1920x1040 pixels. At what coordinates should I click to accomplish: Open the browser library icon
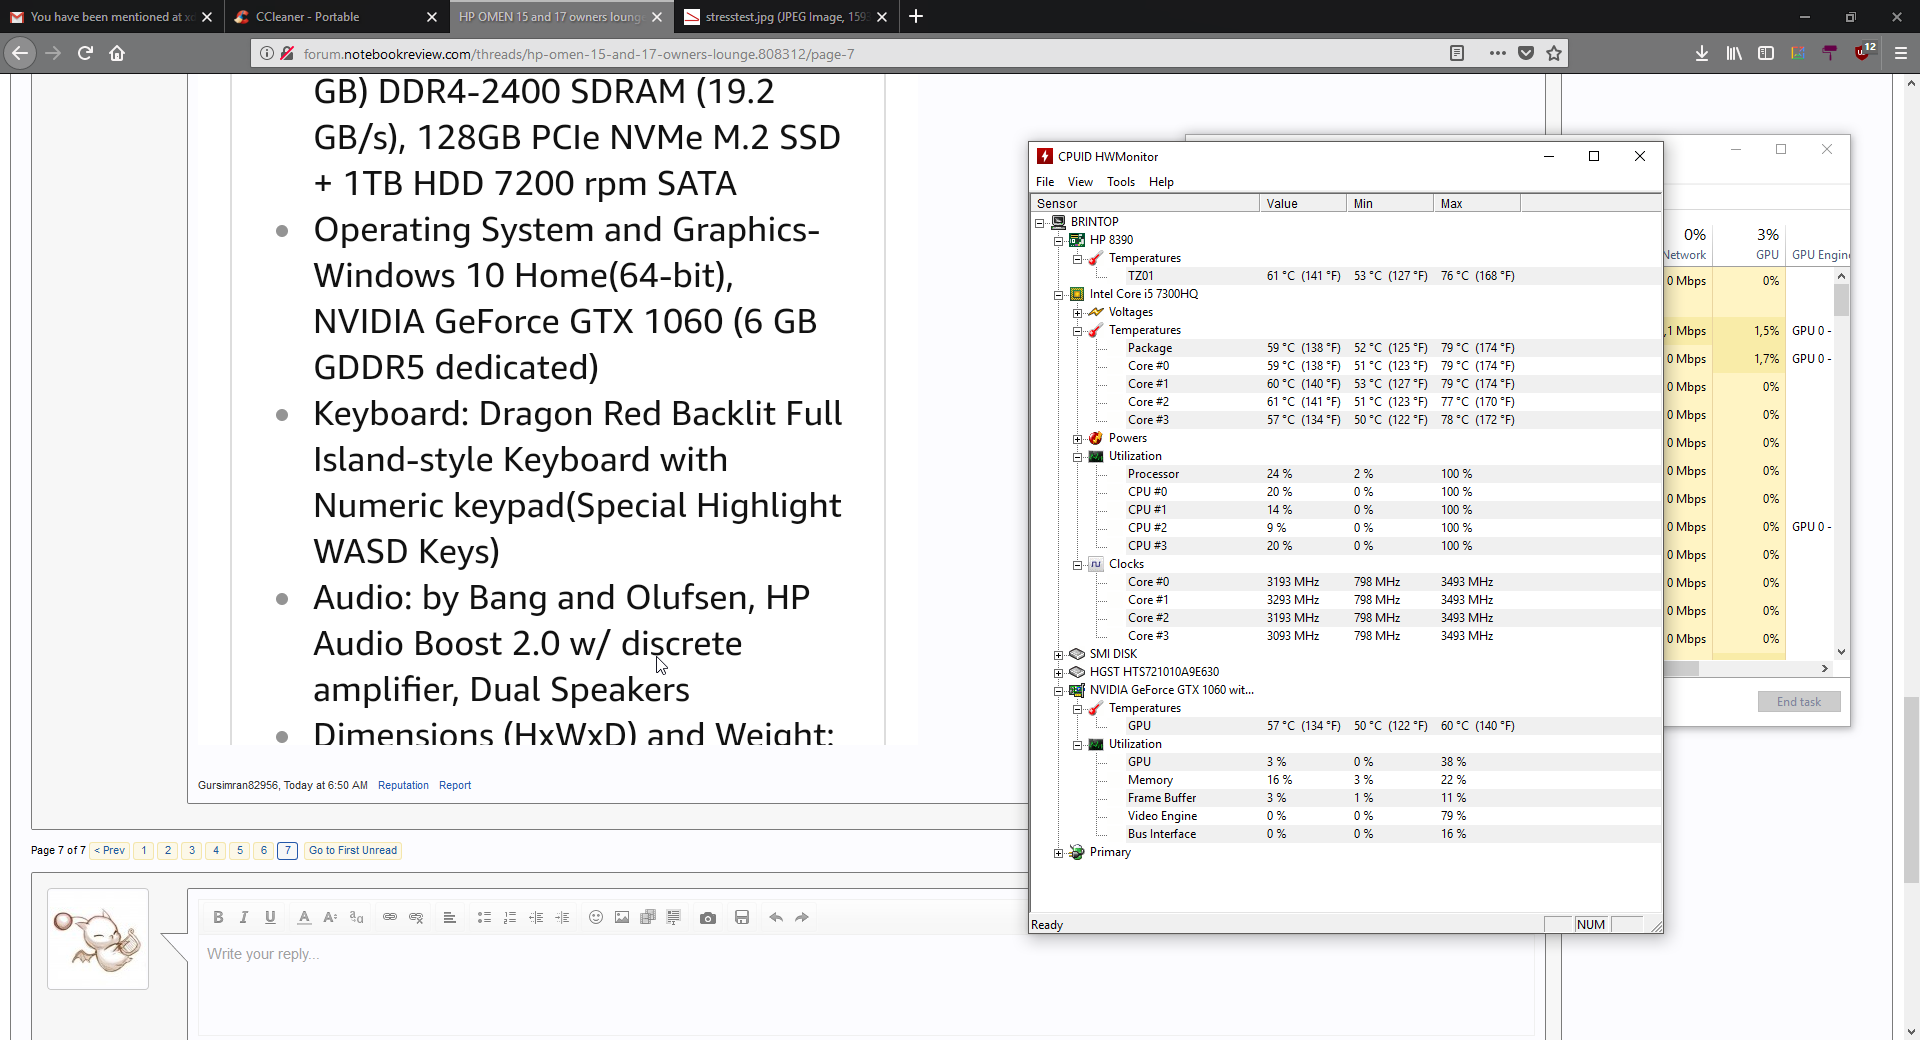coord(1734,53)
